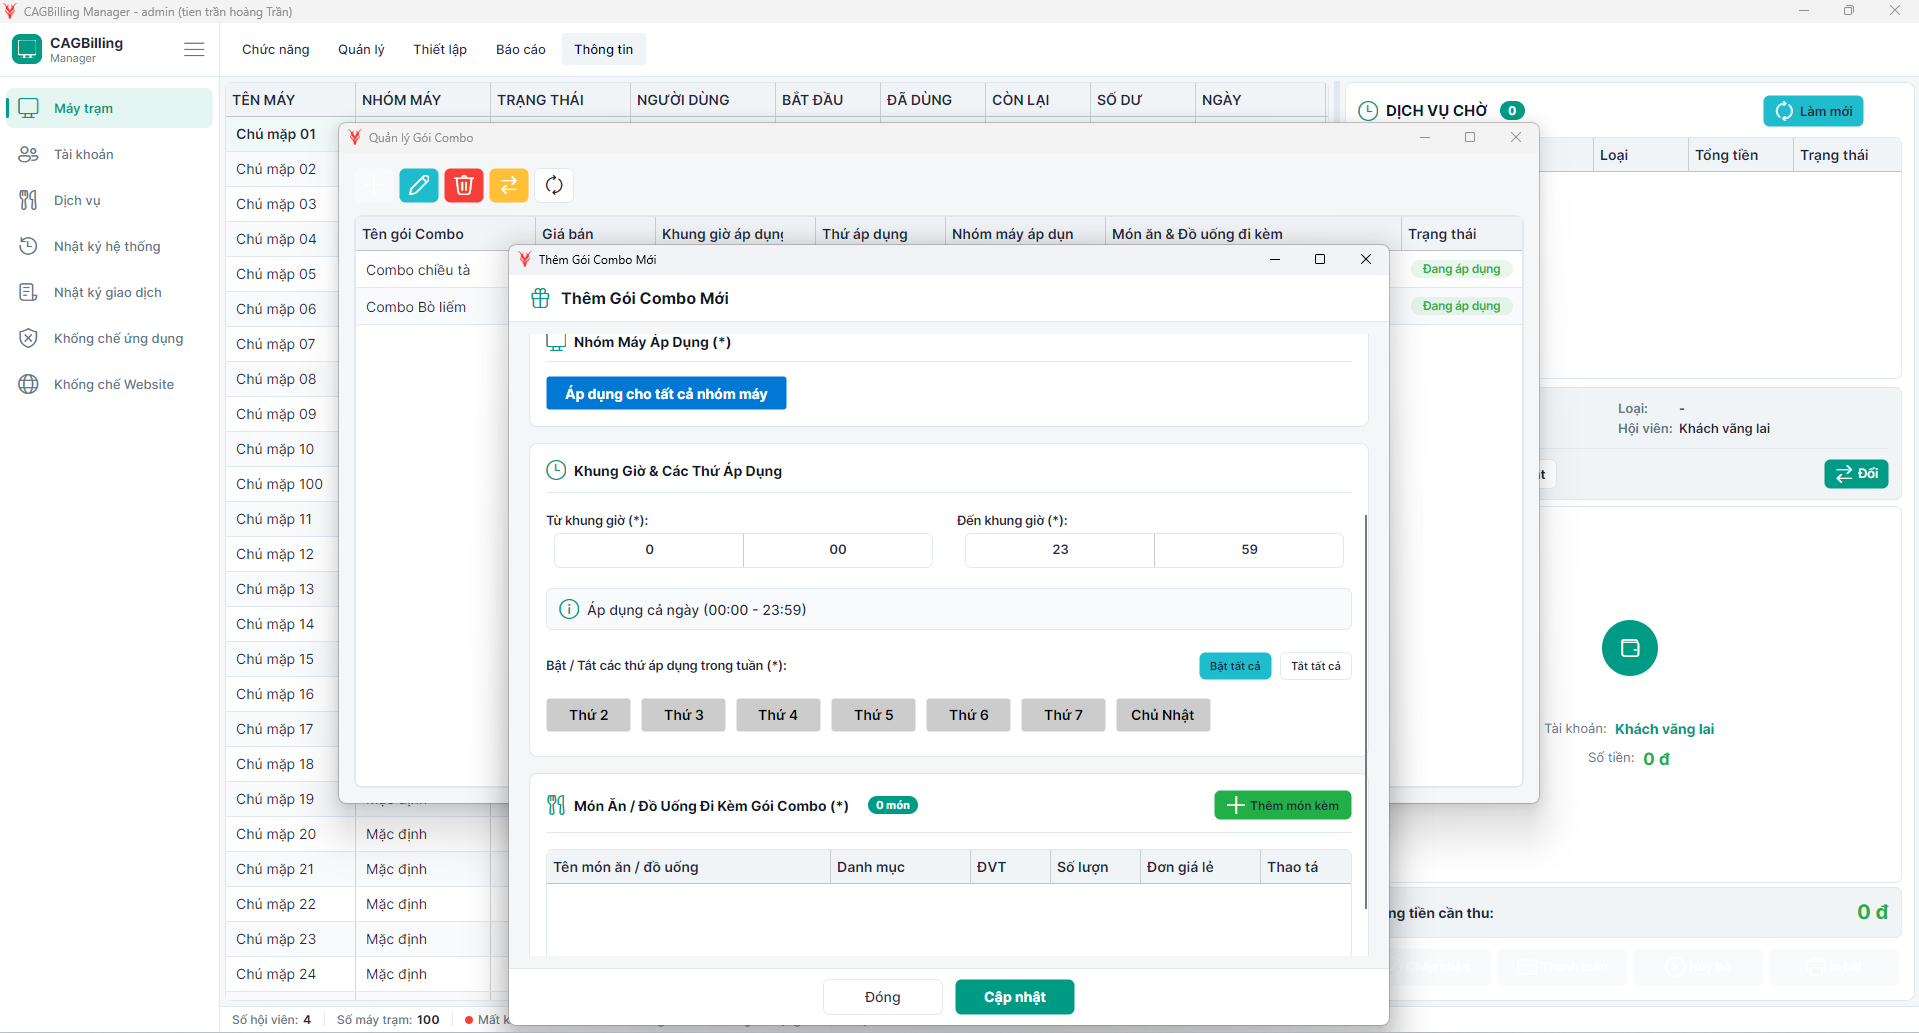Toggle the Chủ Nhật weekday button
The image size is (1919, 1033).
coord(1163,715)
